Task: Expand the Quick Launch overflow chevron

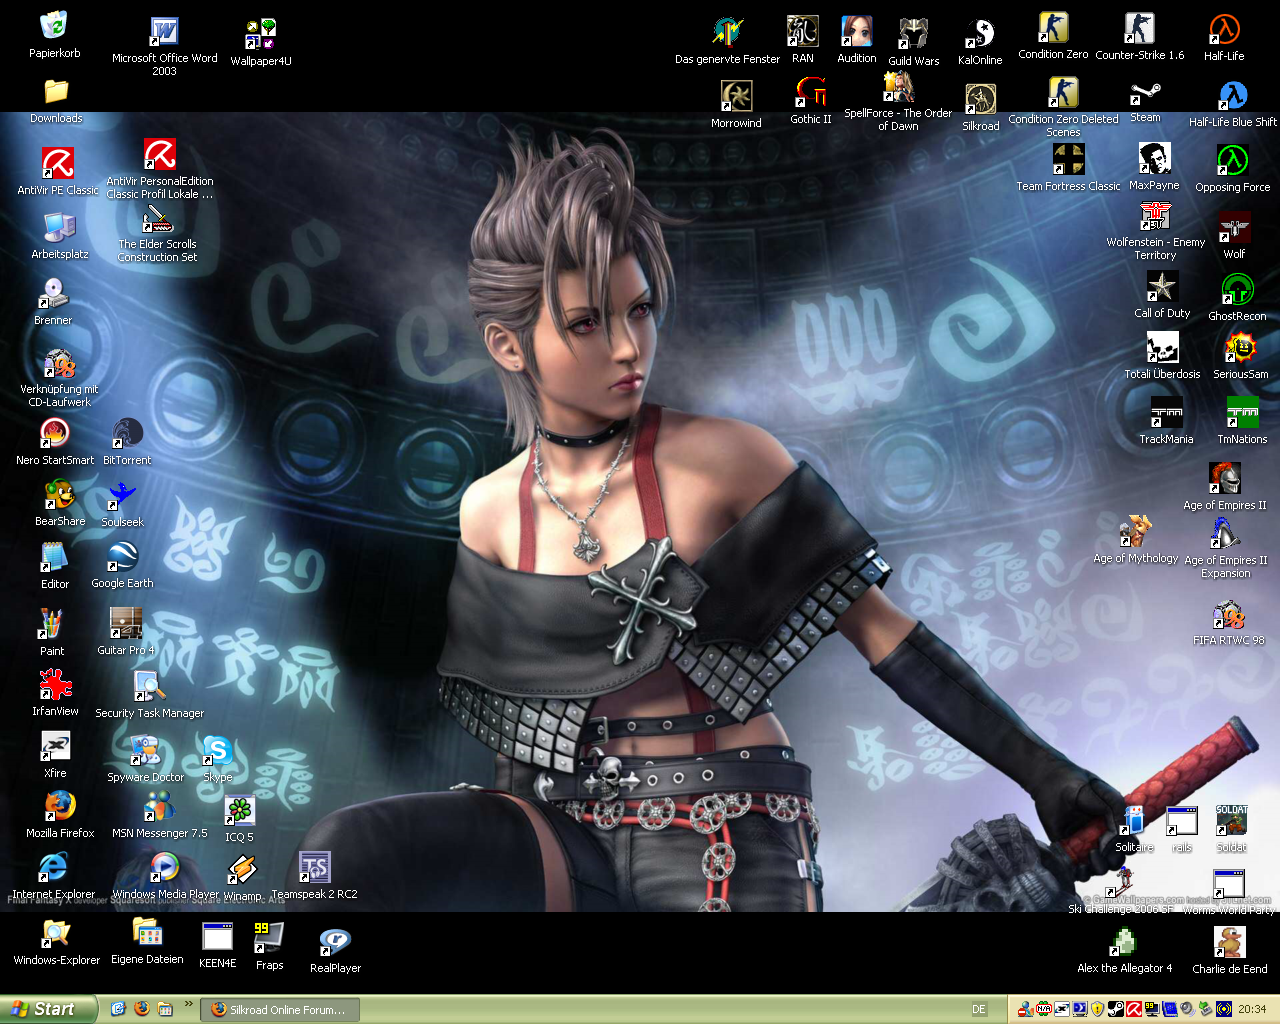Action: [x=188, y=1004]
